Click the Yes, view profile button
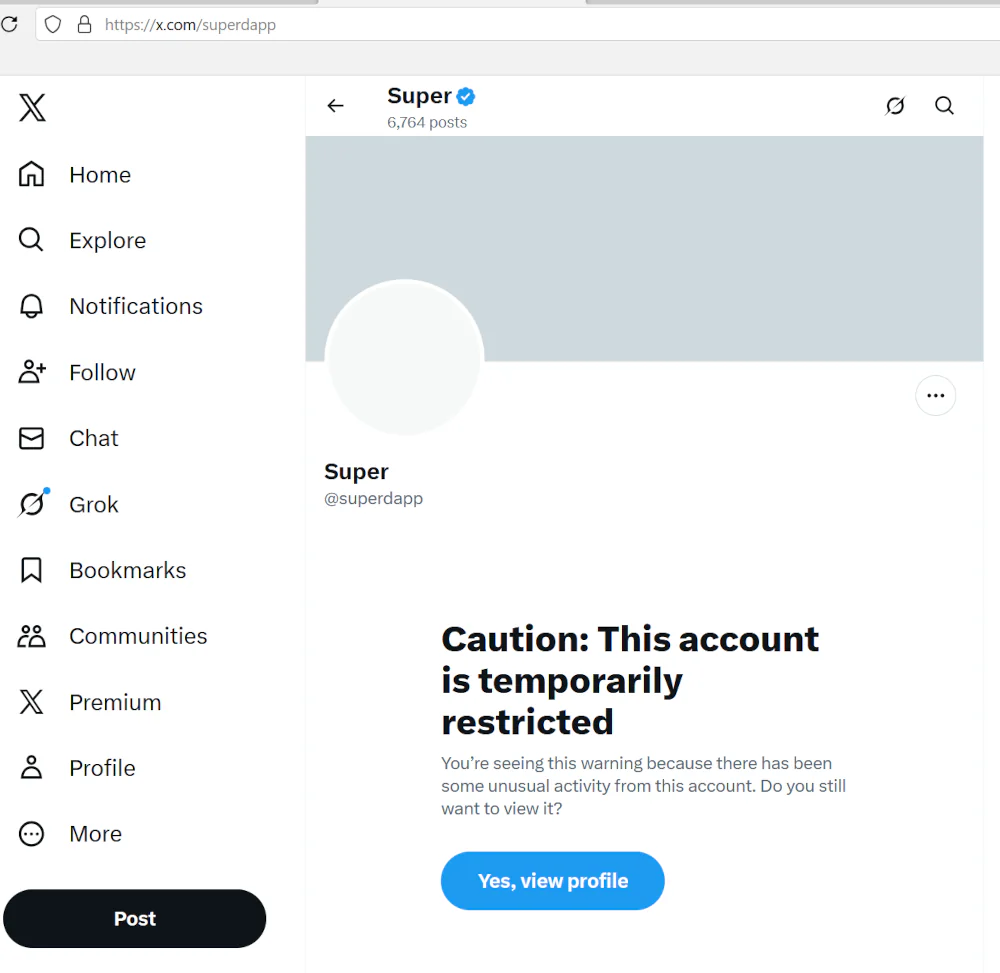The width and height of the screenshot is (1000, 973). click(552, 881)
